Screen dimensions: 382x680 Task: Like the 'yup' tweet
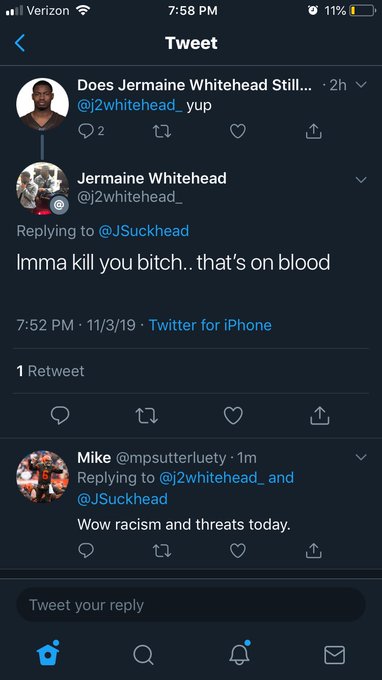coord(238,131)
